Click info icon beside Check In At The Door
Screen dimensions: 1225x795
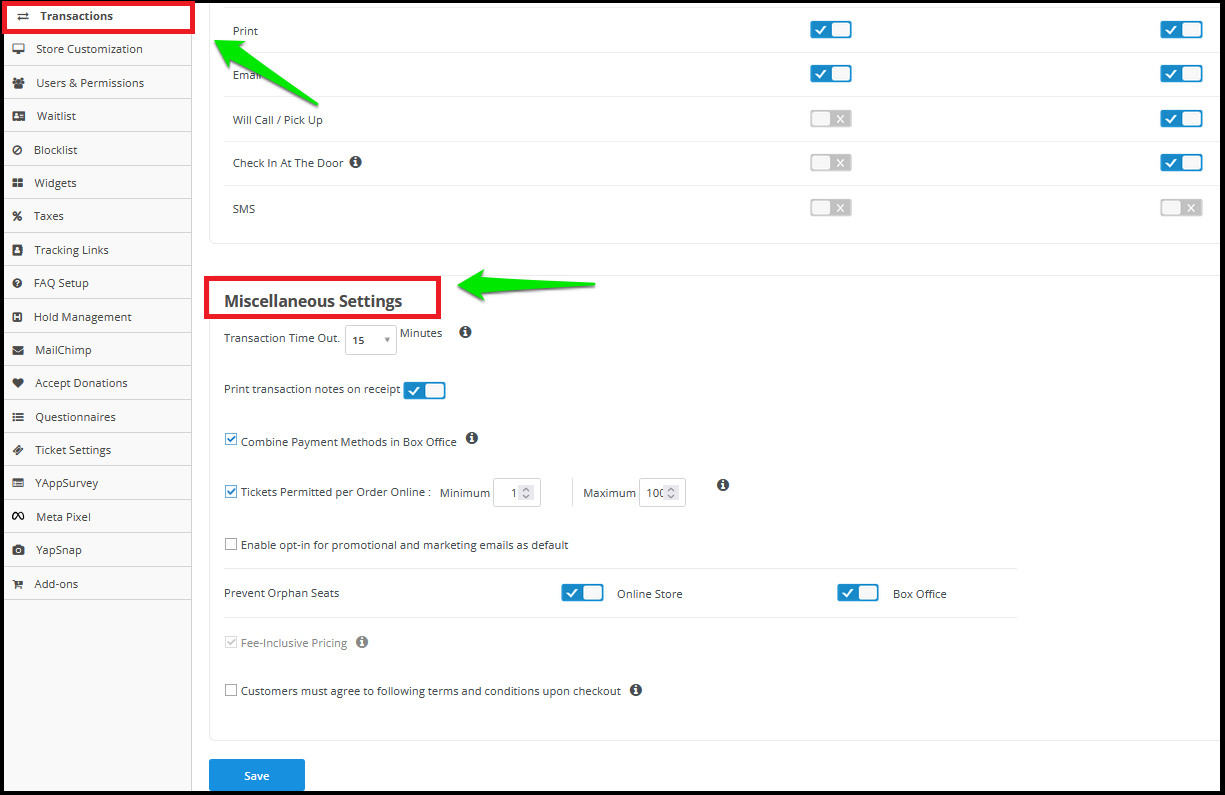(x=355, y=162)
